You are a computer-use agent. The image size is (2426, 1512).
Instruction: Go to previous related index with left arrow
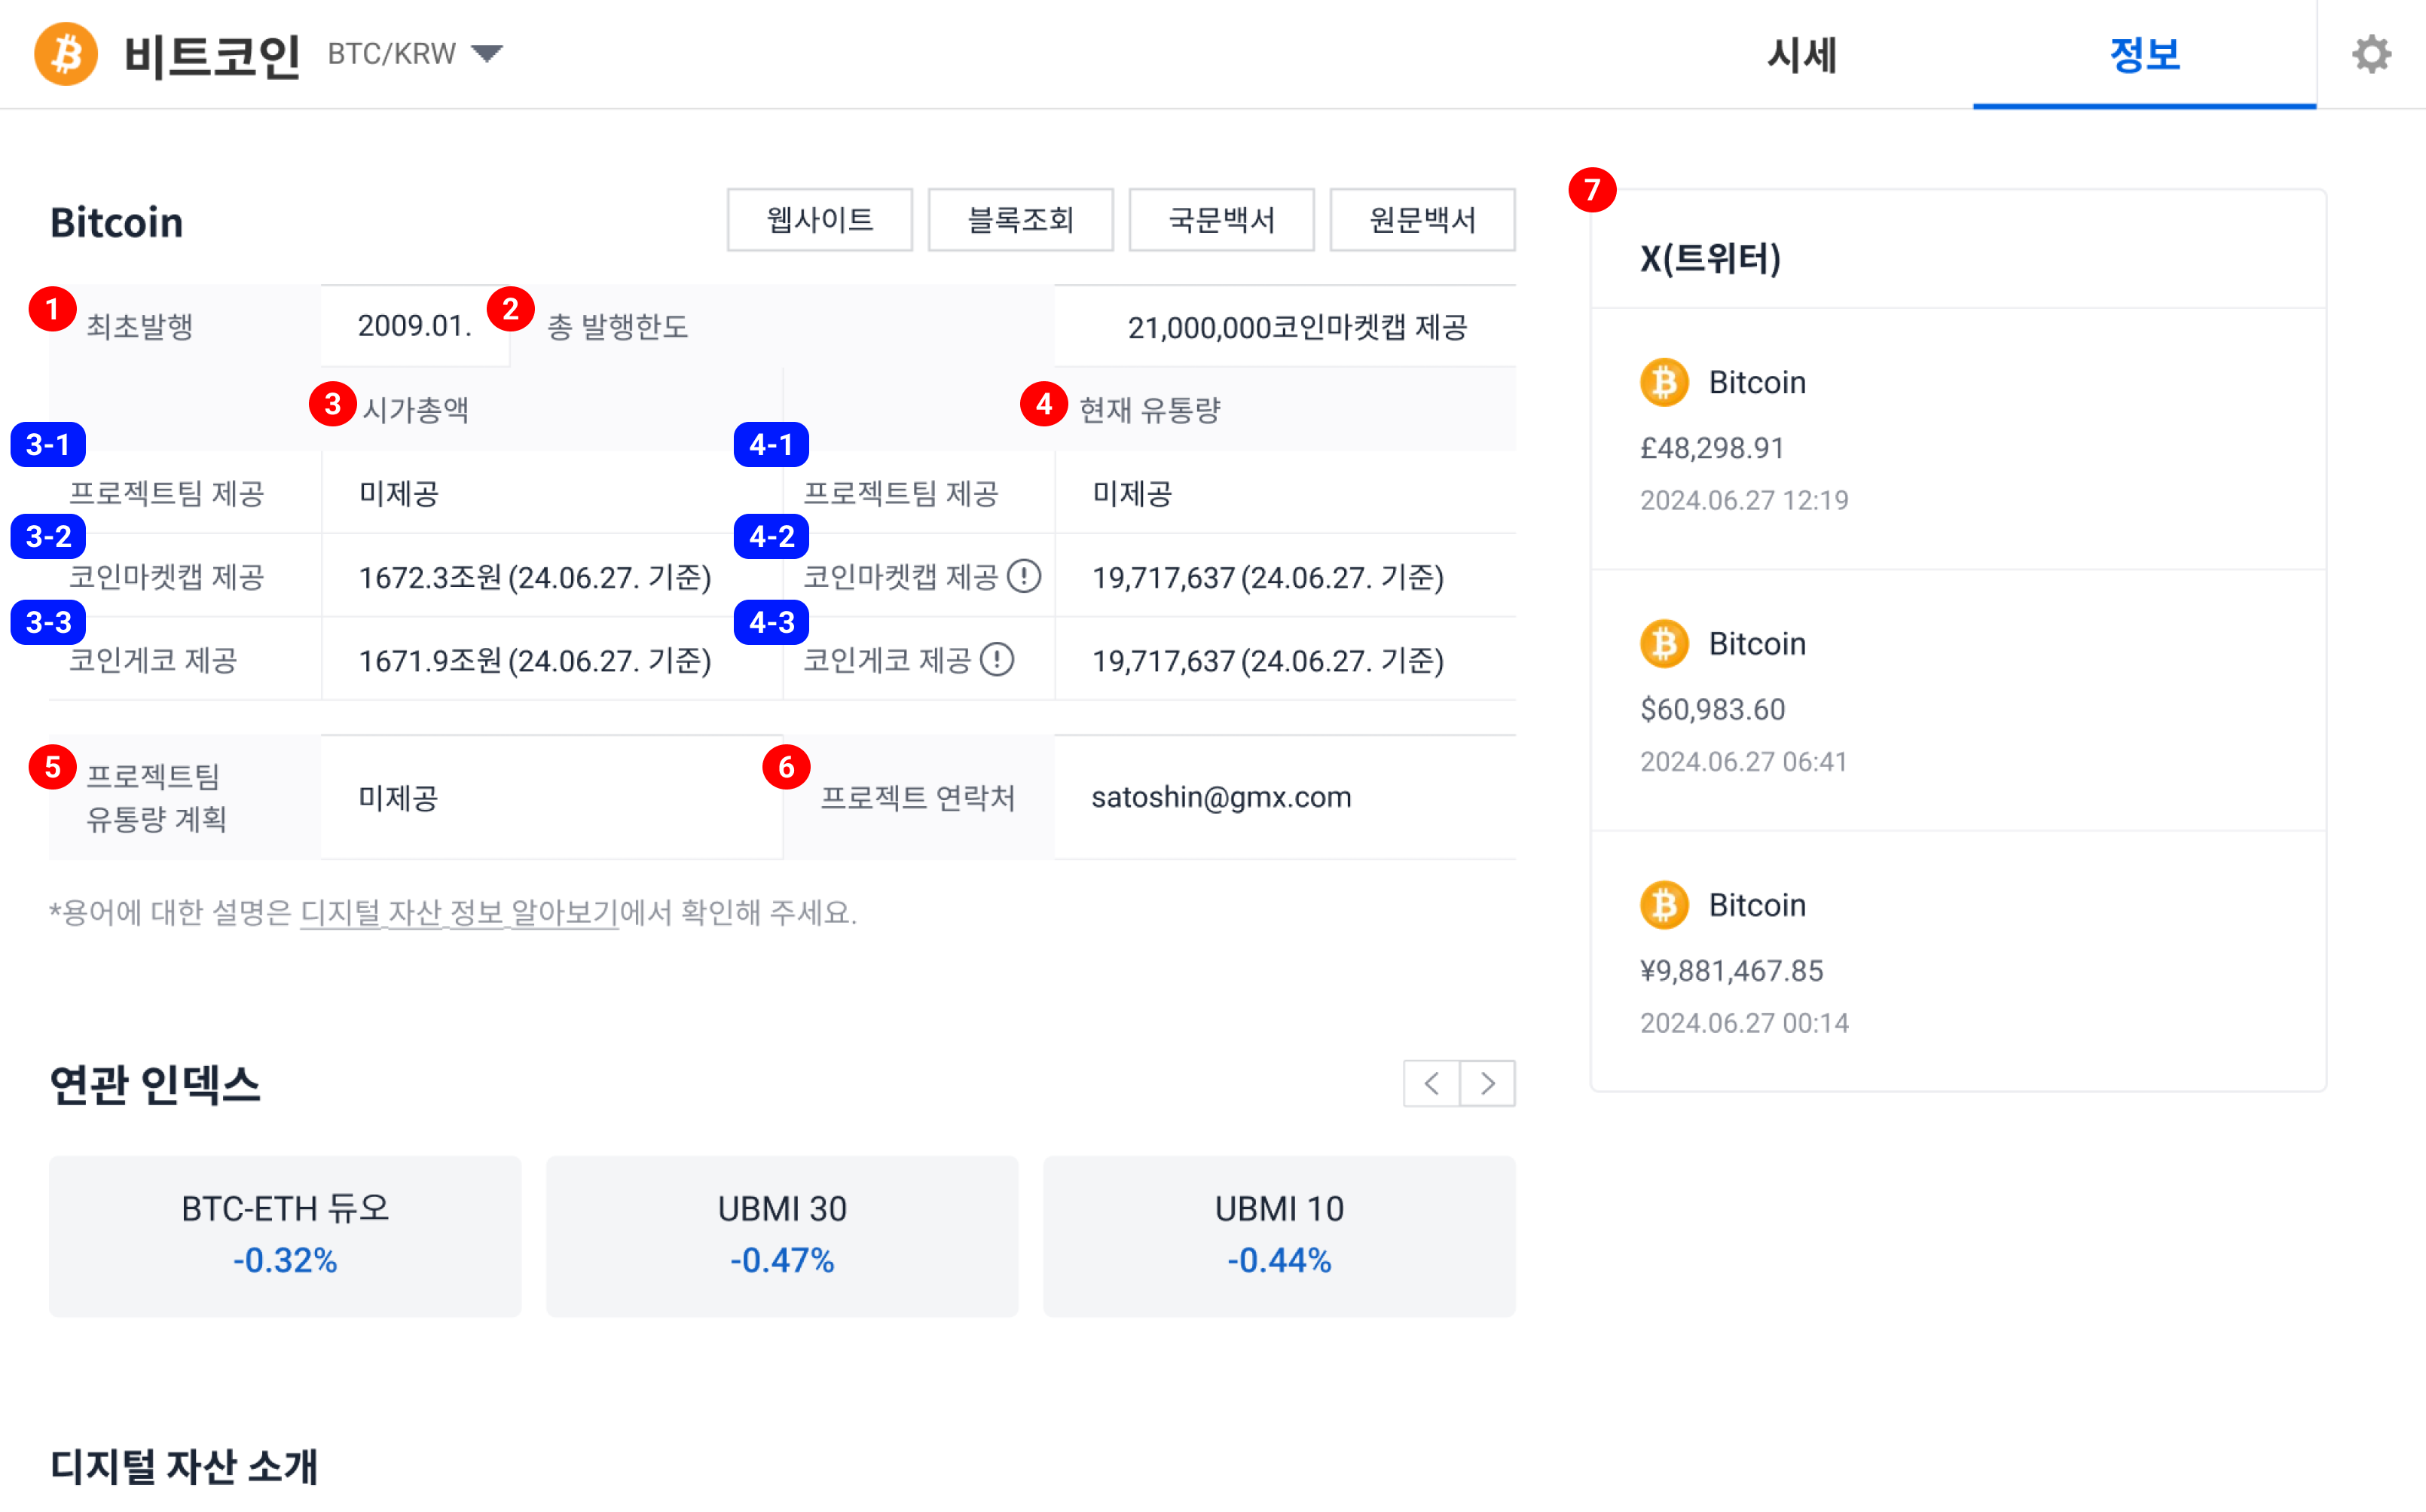[1431, 1083]
